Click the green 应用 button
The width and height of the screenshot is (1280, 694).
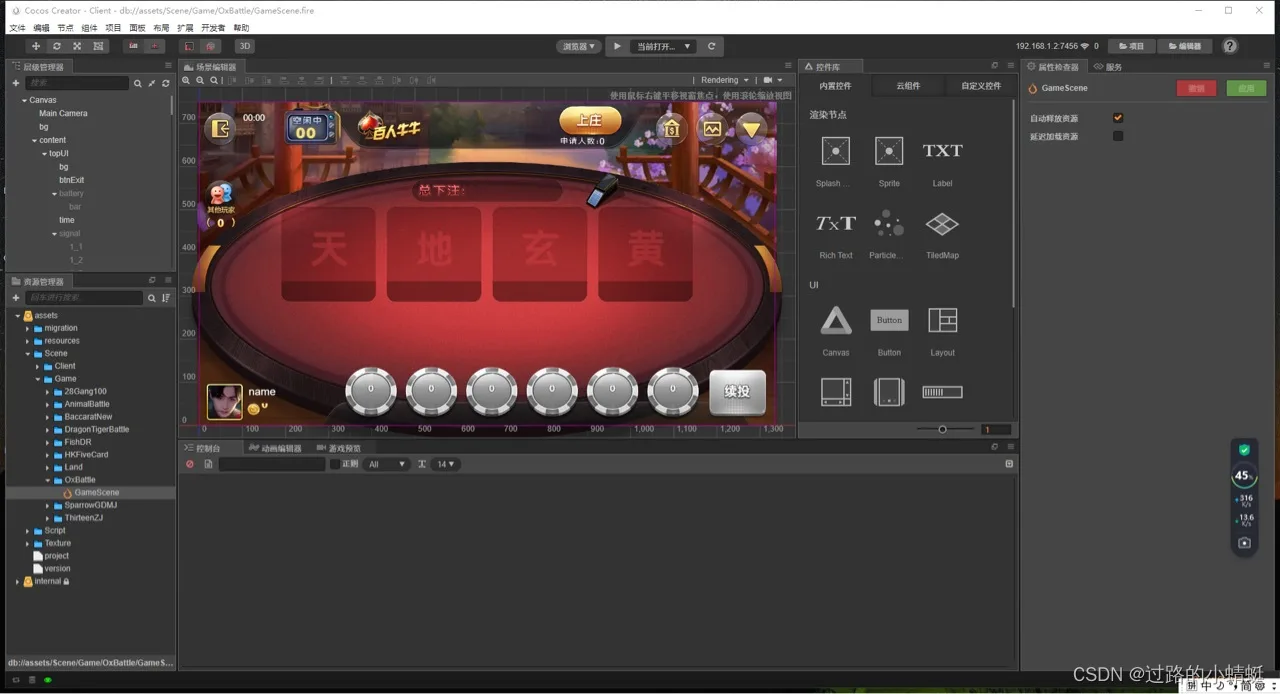point(1246,88)
